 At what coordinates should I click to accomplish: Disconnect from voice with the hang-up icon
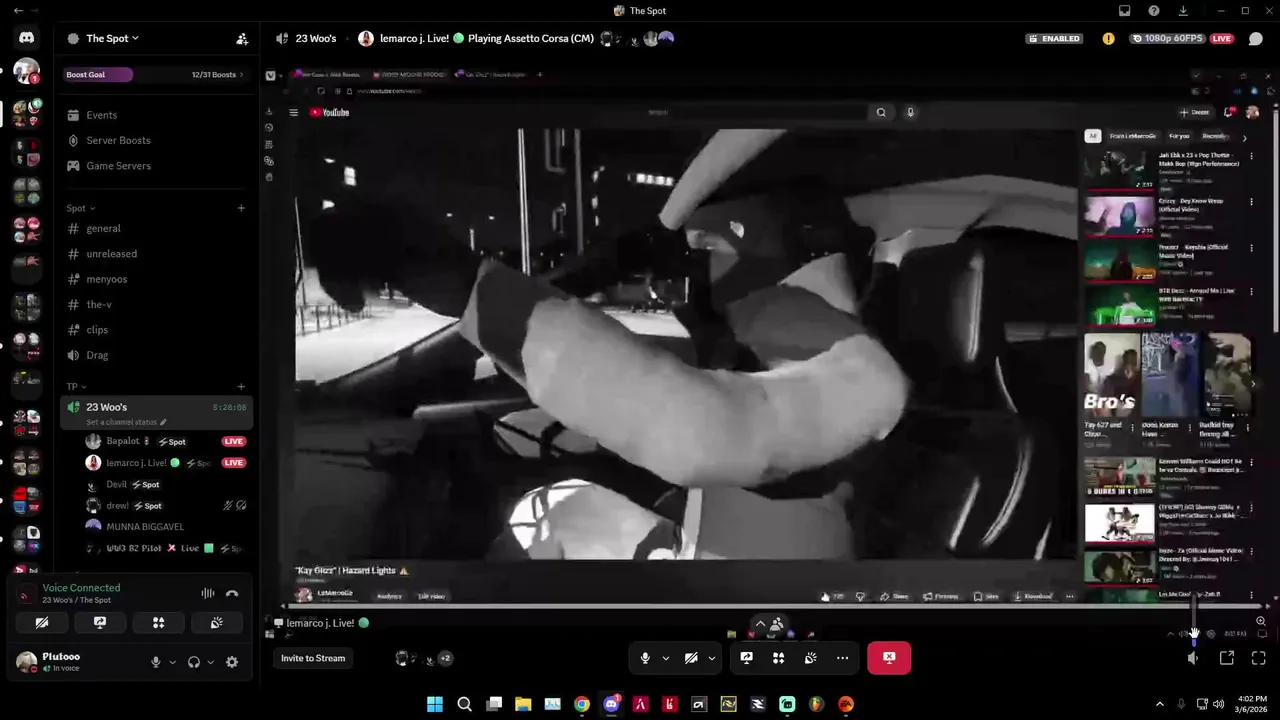[x=232, y=593]
